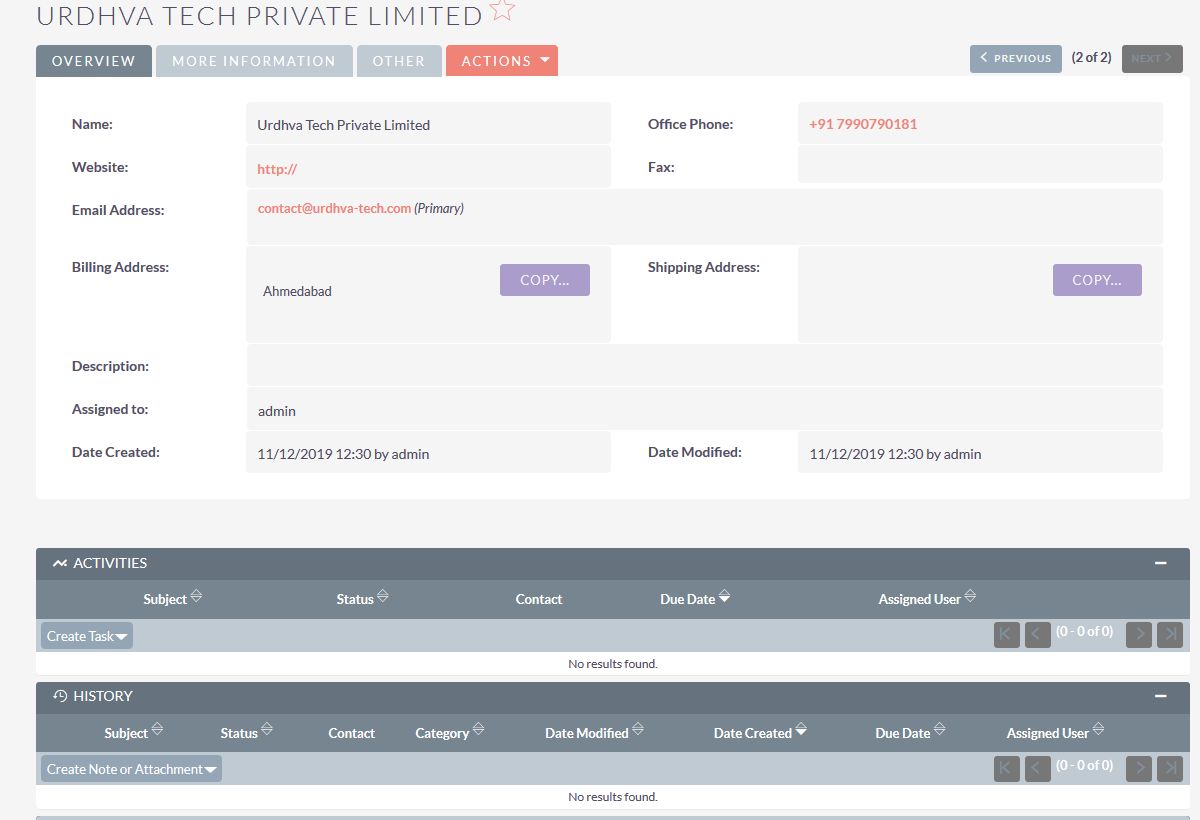The width and height of the screenshot is (1200, 820).
Task: Switch to the Overview tab
Action: coord(94,61)
